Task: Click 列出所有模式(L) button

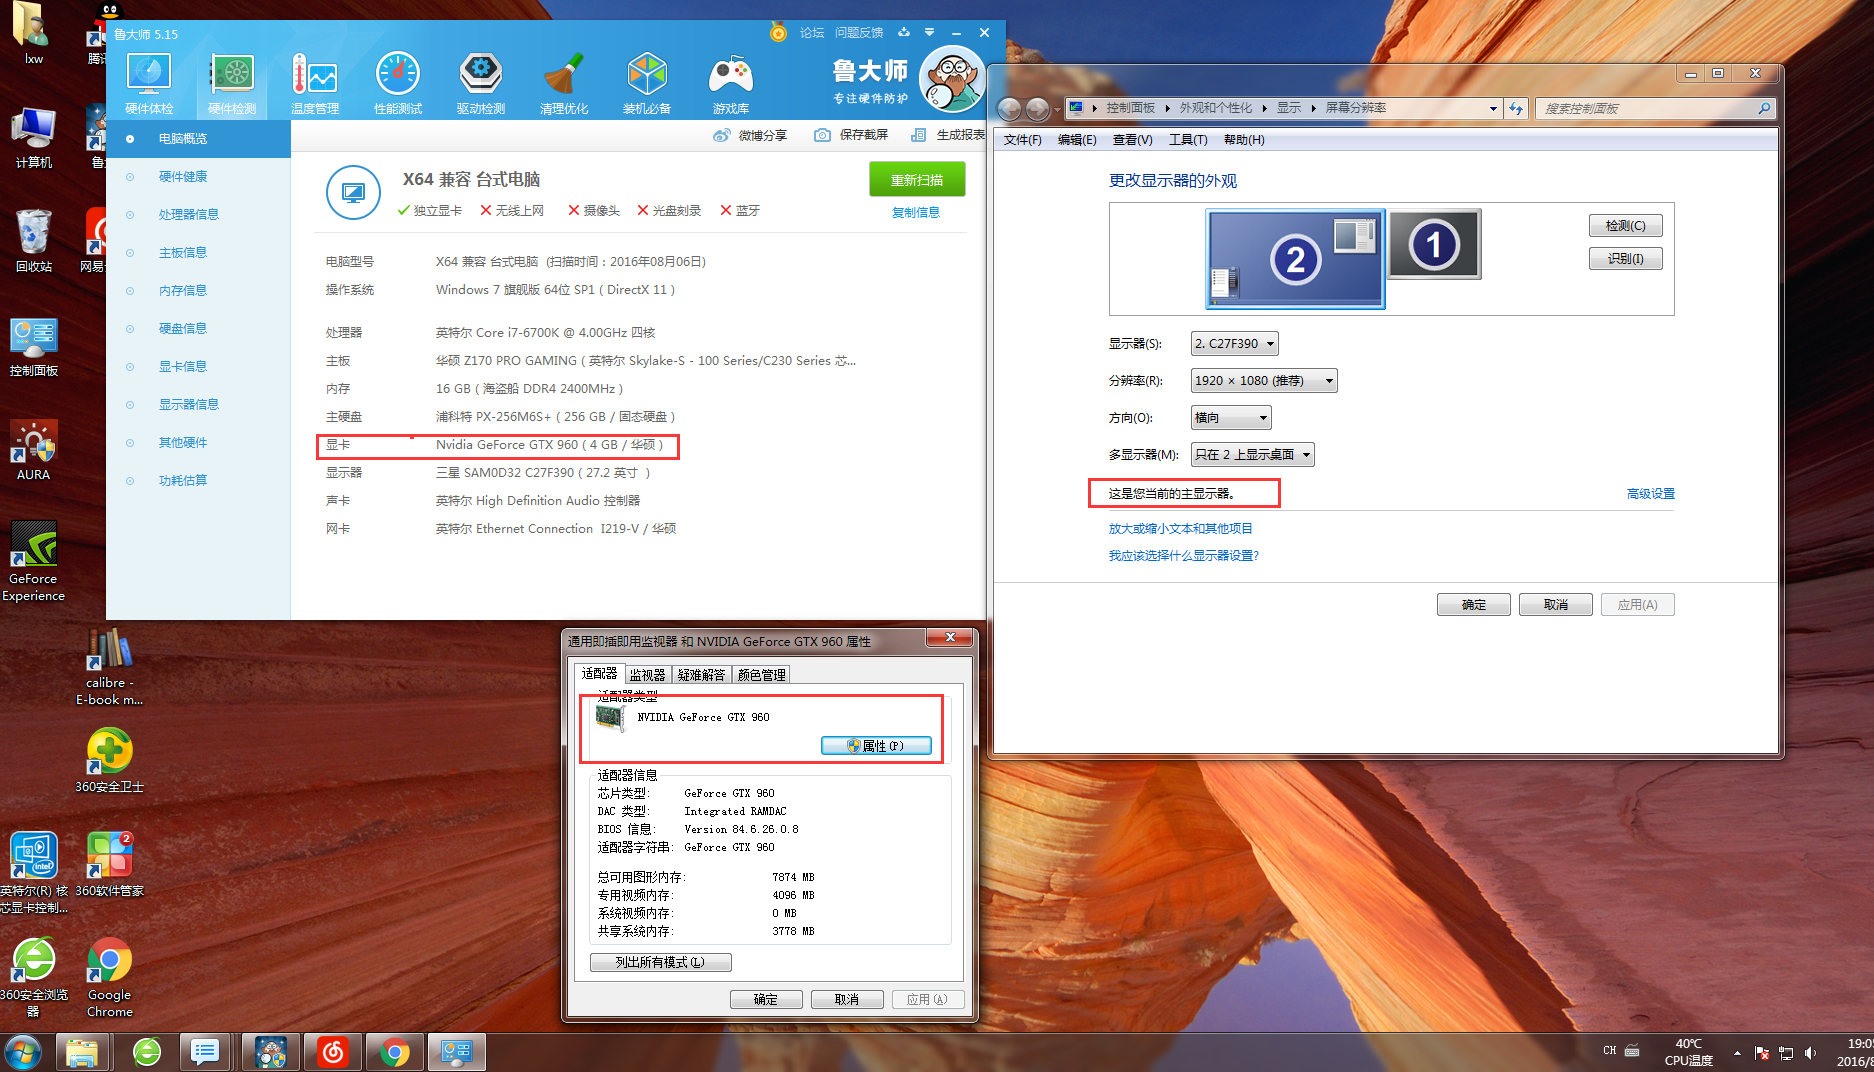Action: click(660, 962)
